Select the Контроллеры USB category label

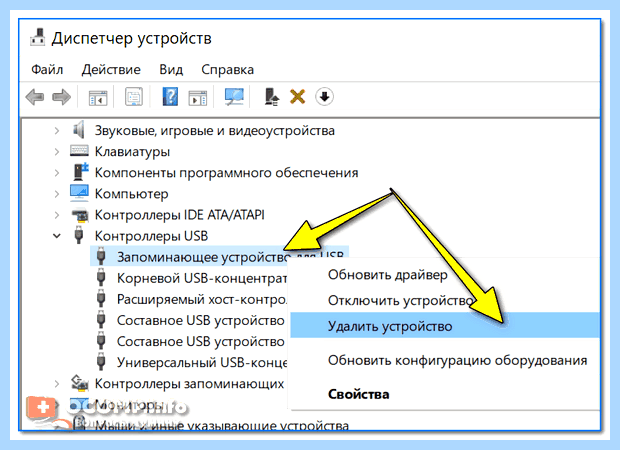coord(151,236)
